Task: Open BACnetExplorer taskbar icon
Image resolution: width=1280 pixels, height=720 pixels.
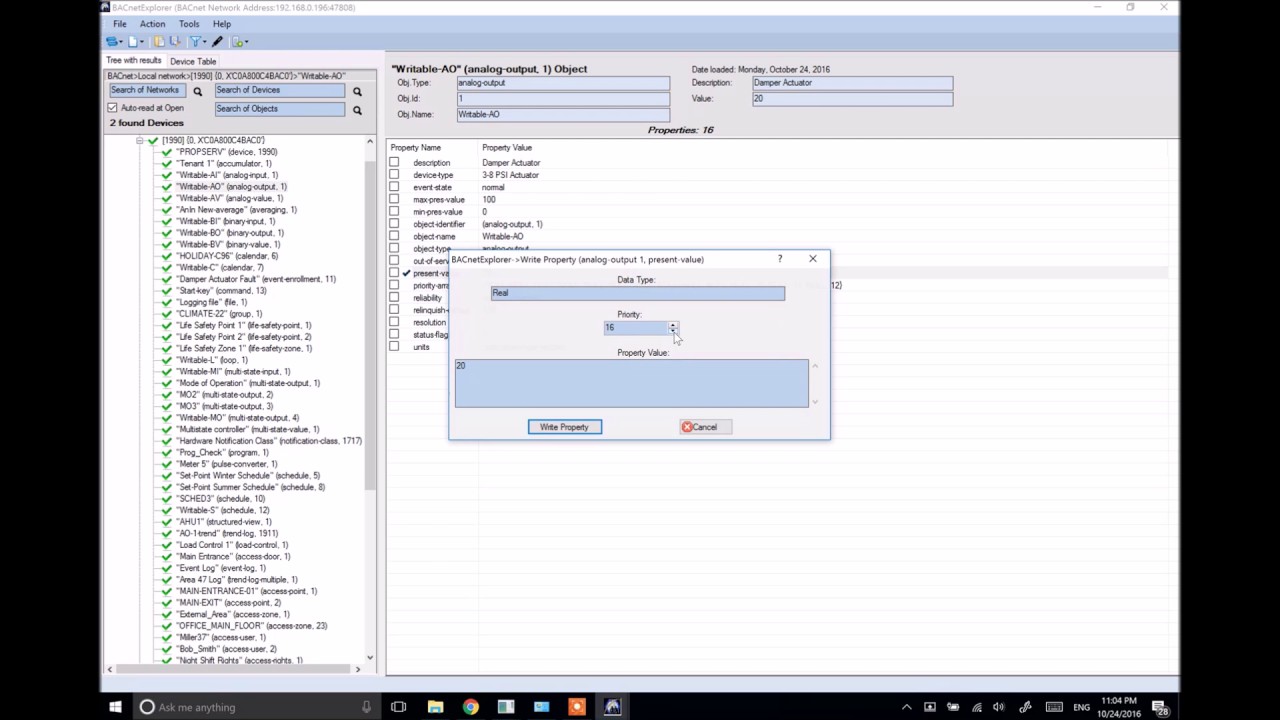Action: [x=612, y=707]
